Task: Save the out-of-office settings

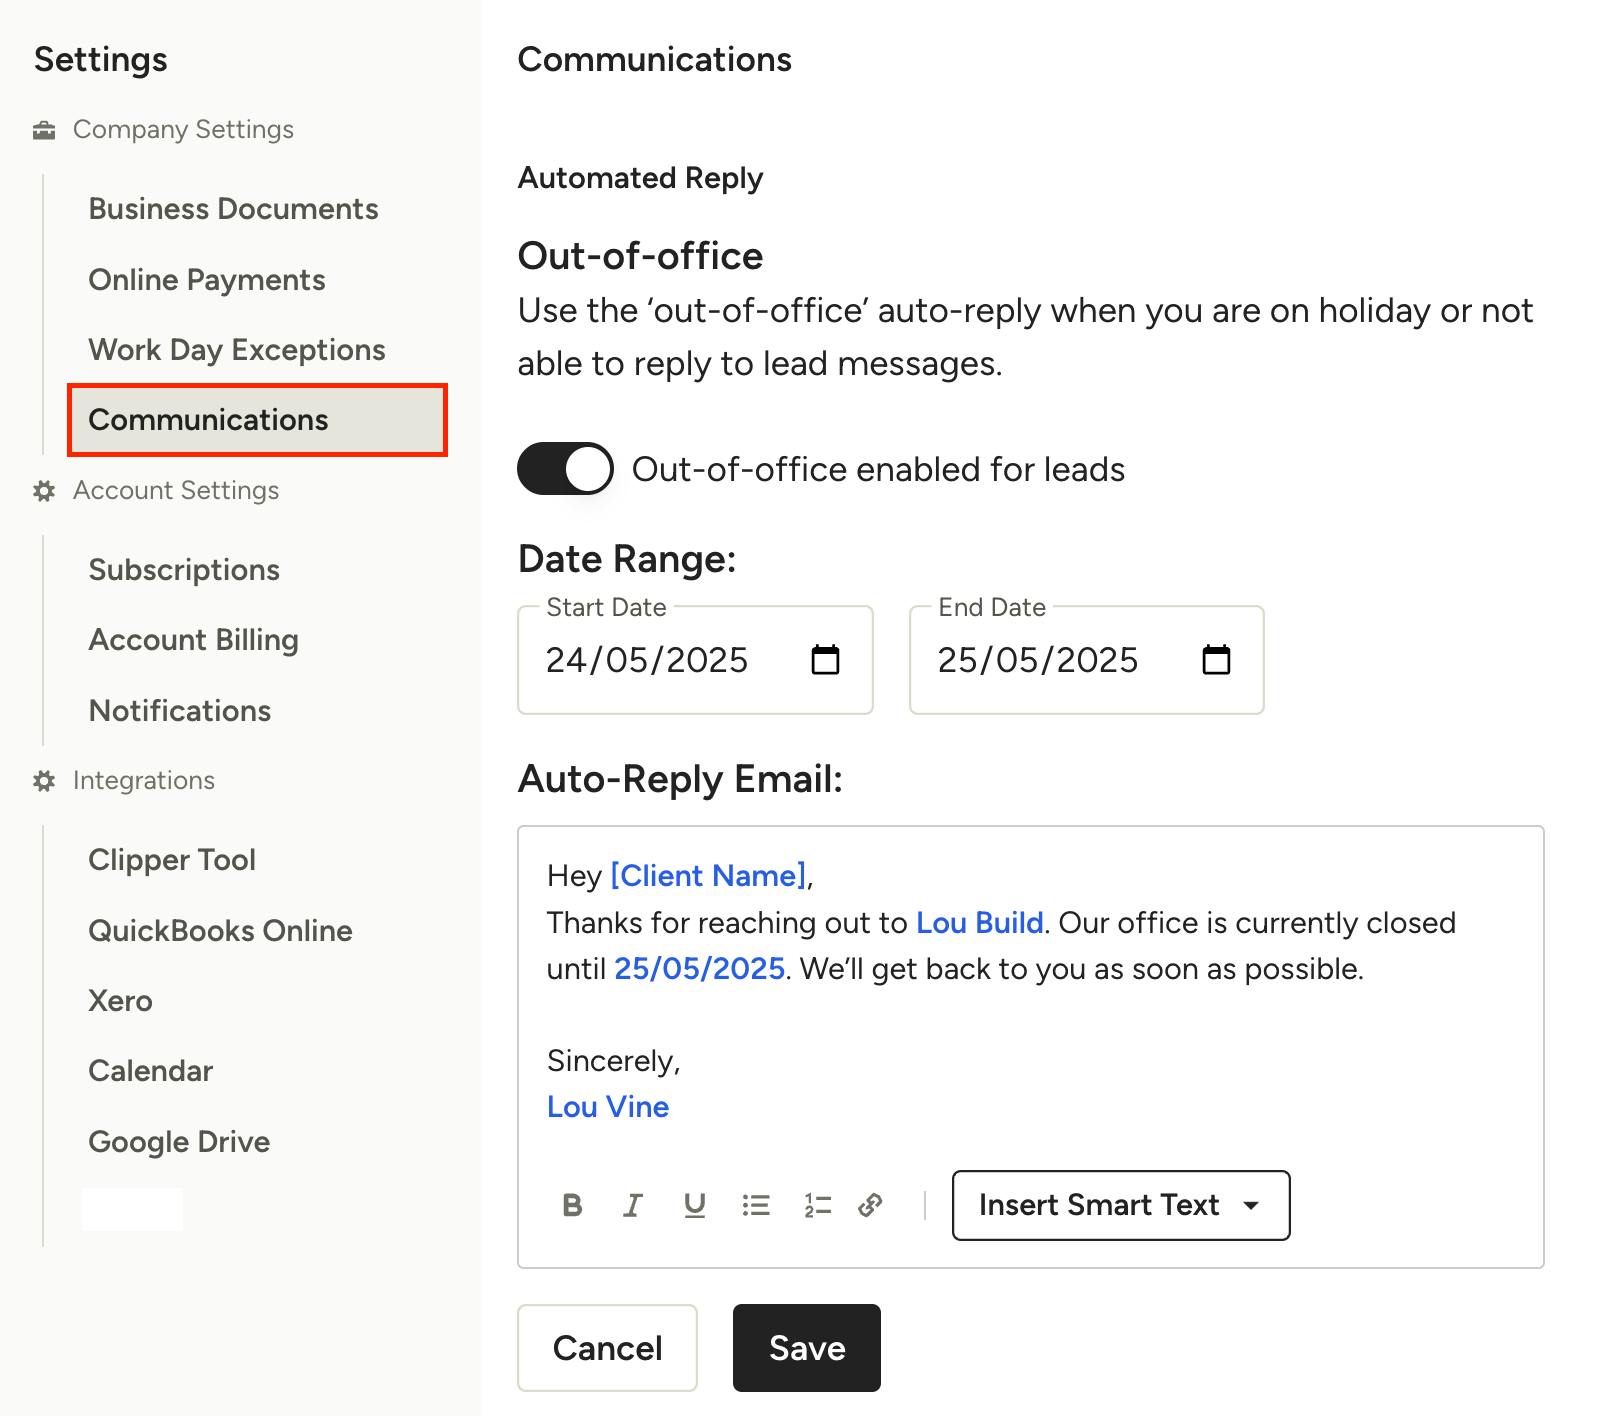Action: click(807, 1348)
